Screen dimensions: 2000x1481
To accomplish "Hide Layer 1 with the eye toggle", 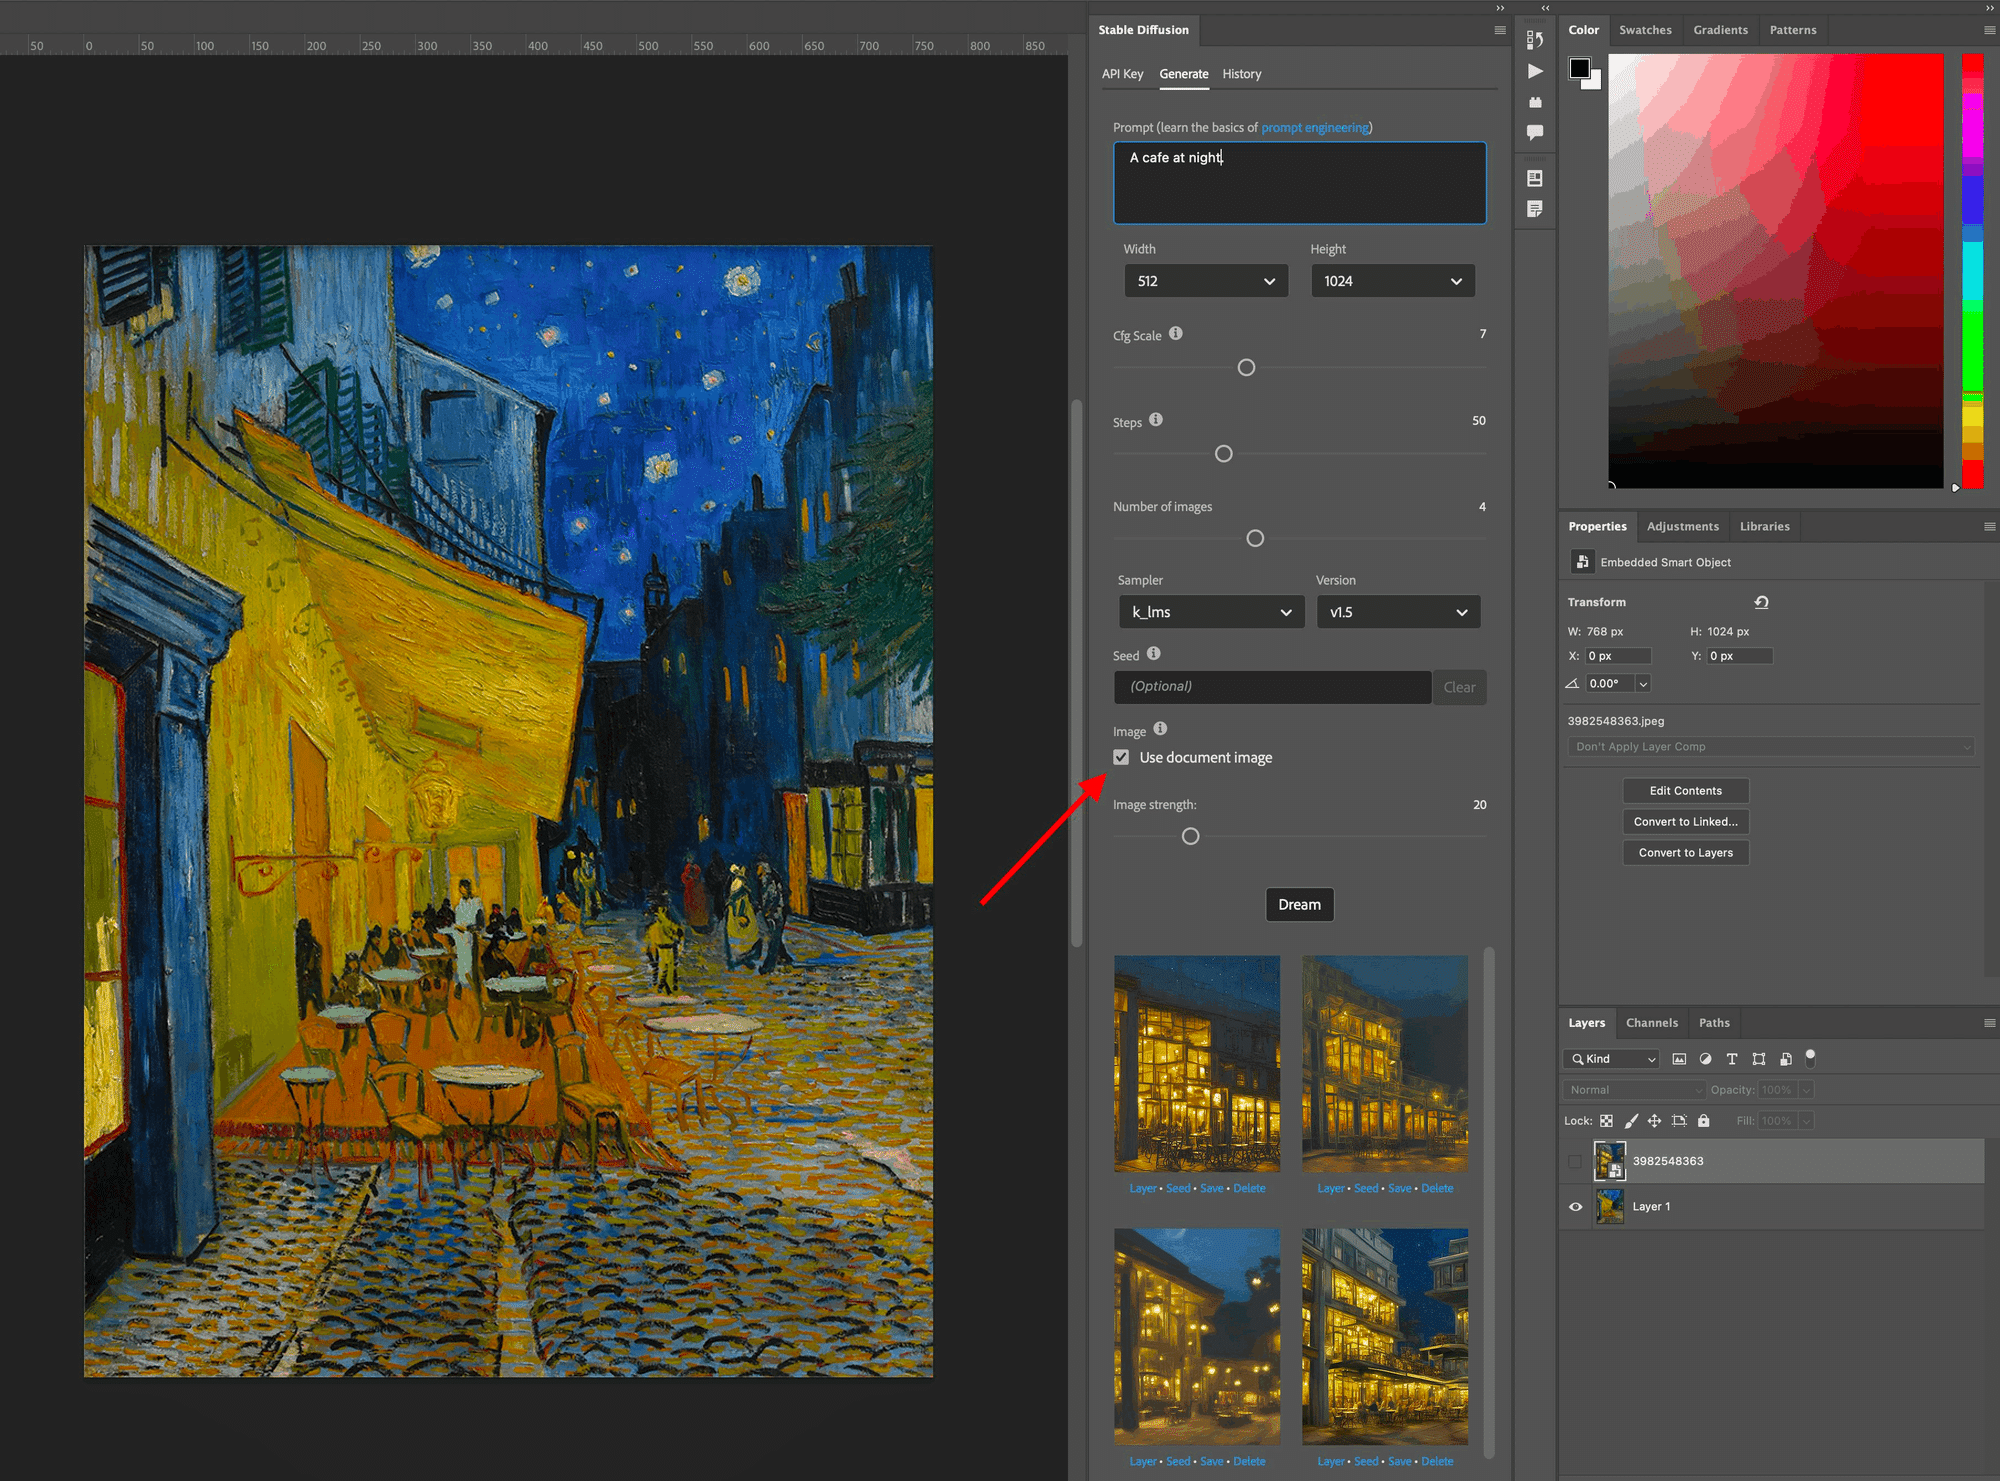I will click(x=1576, y=1207).
